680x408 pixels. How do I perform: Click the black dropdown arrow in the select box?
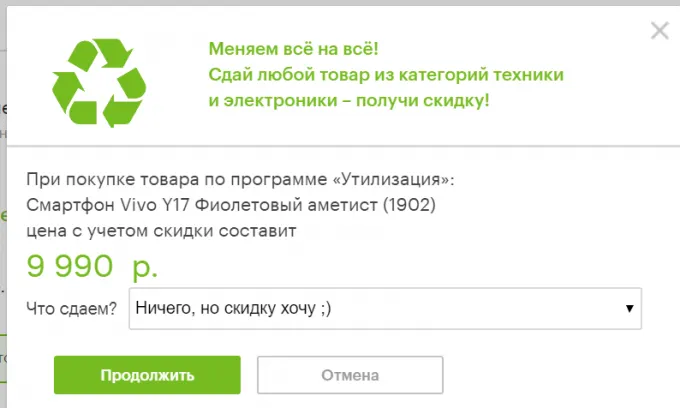[x=630, y=309]
